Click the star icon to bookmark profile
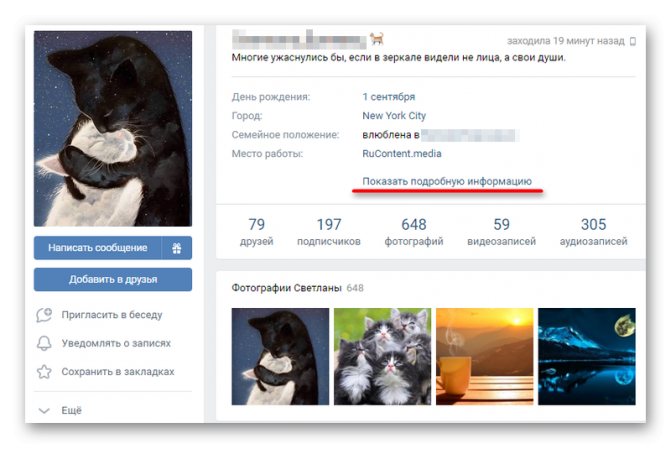Screen dimensions: 671x454 [44, 371]
